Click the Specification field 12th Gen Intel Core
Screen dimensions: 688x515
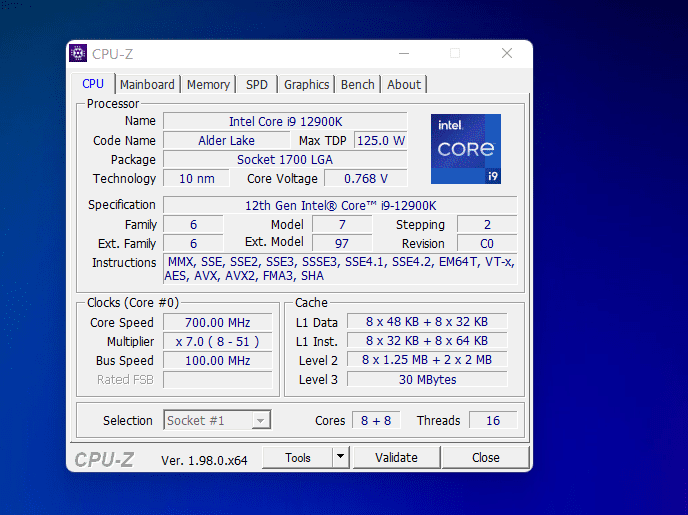click(x=340, y=205)
